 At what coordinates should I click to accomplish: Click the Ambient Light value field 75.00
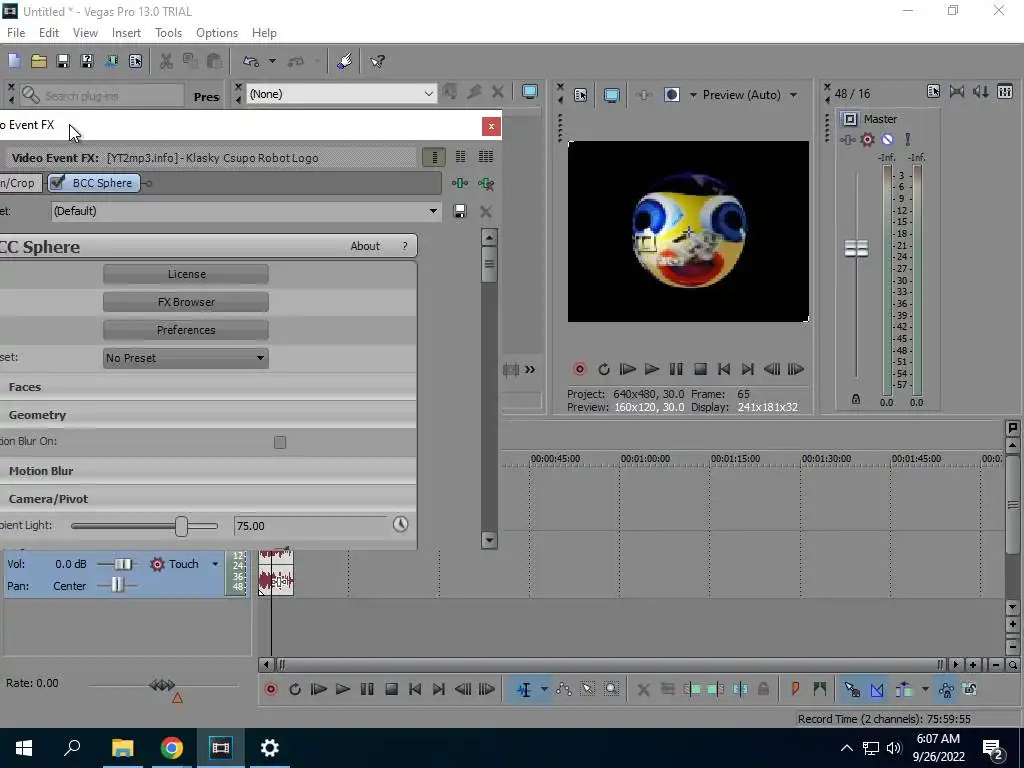coord(310,526)
